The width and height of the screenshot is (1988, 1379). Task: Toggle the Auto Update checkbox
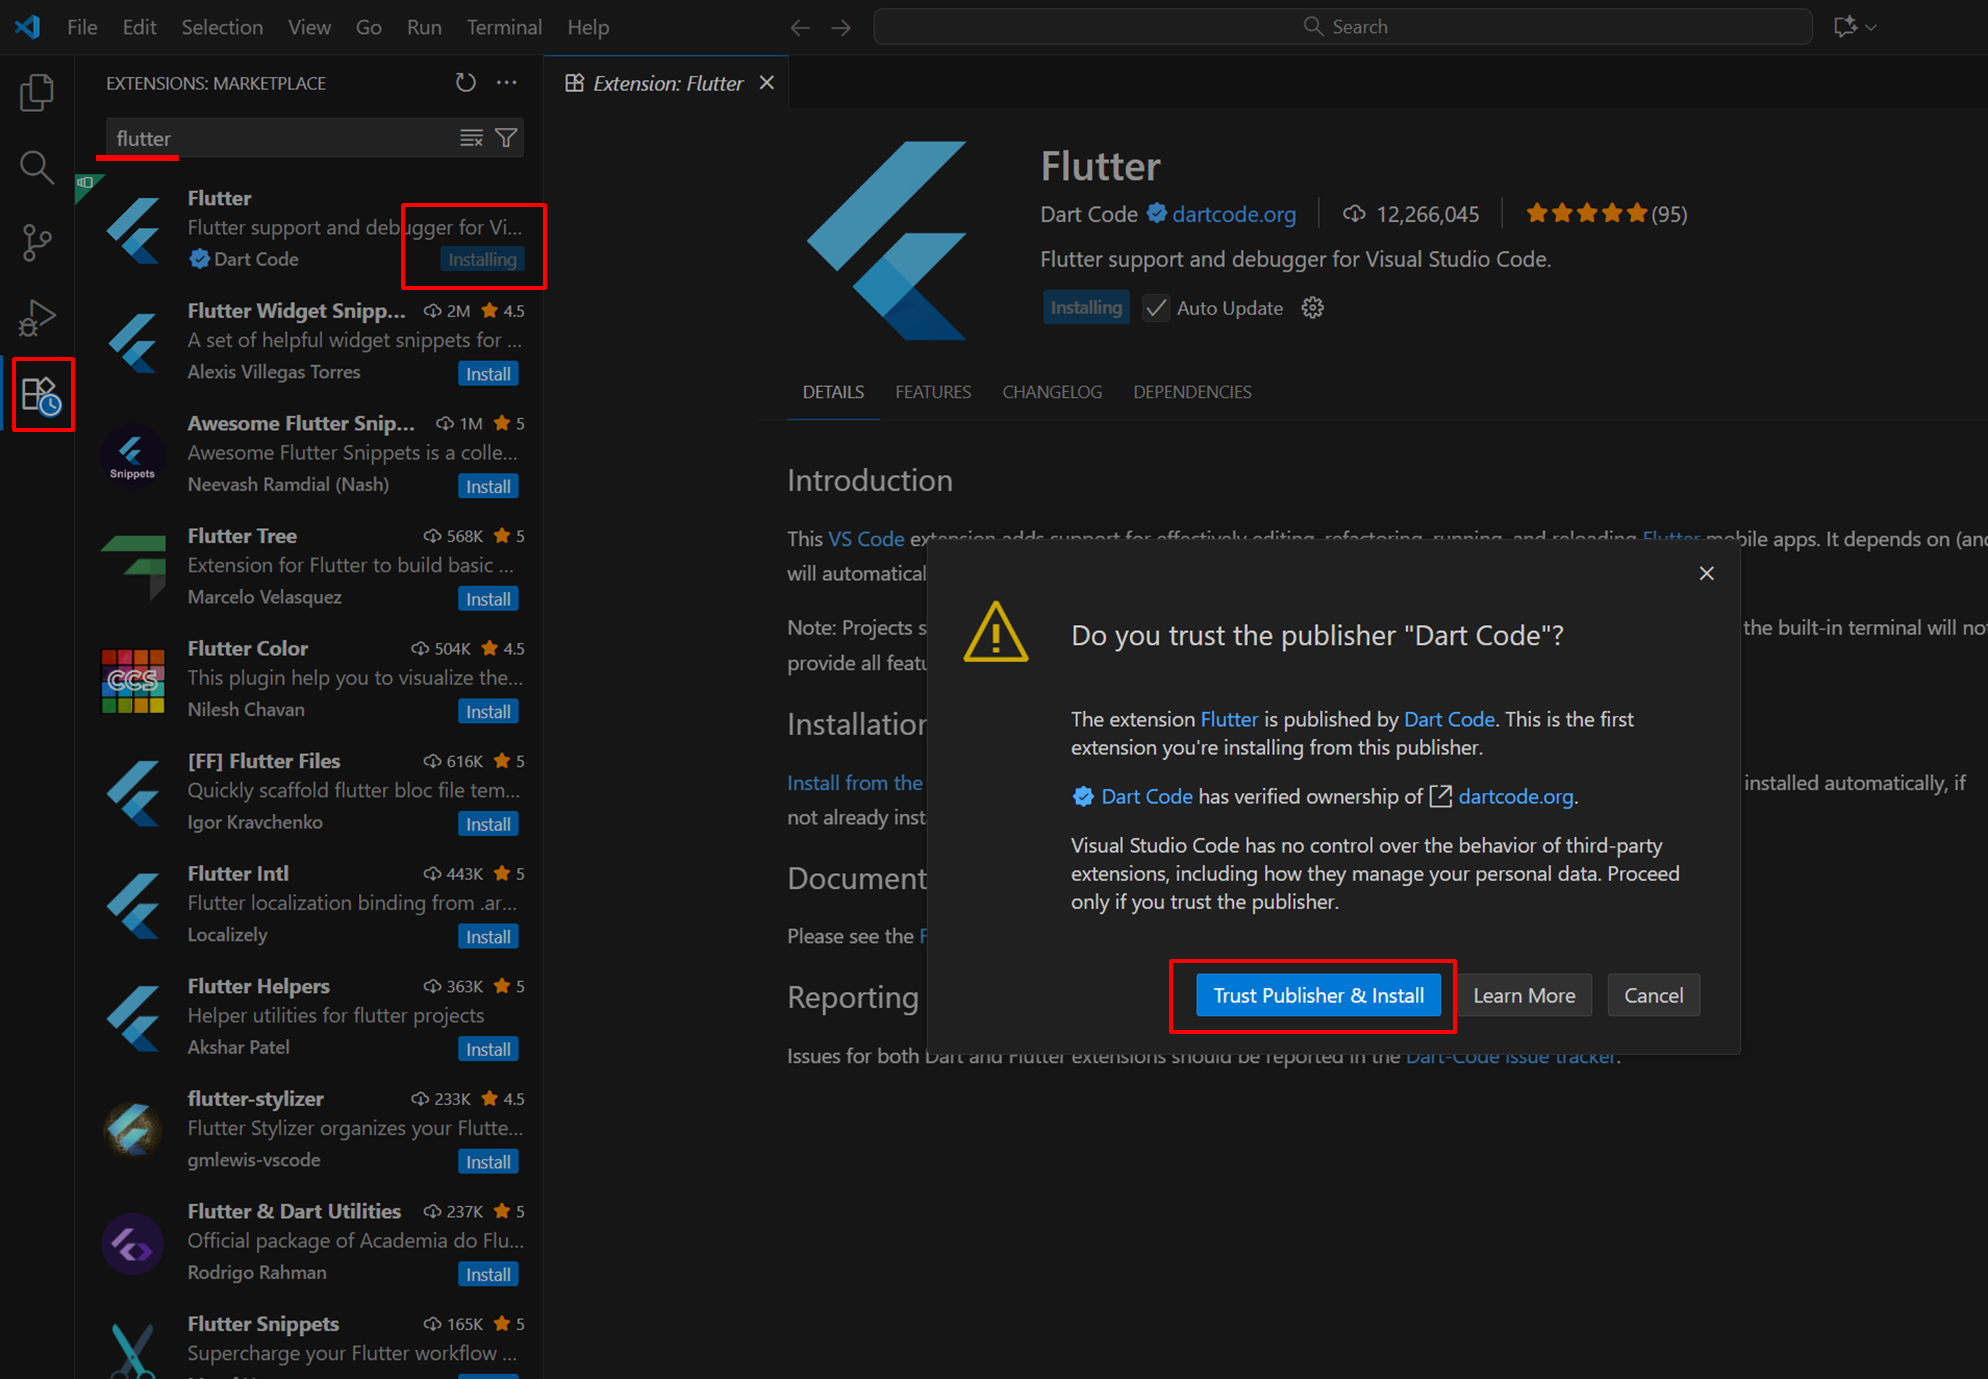tap(1156, 308)
